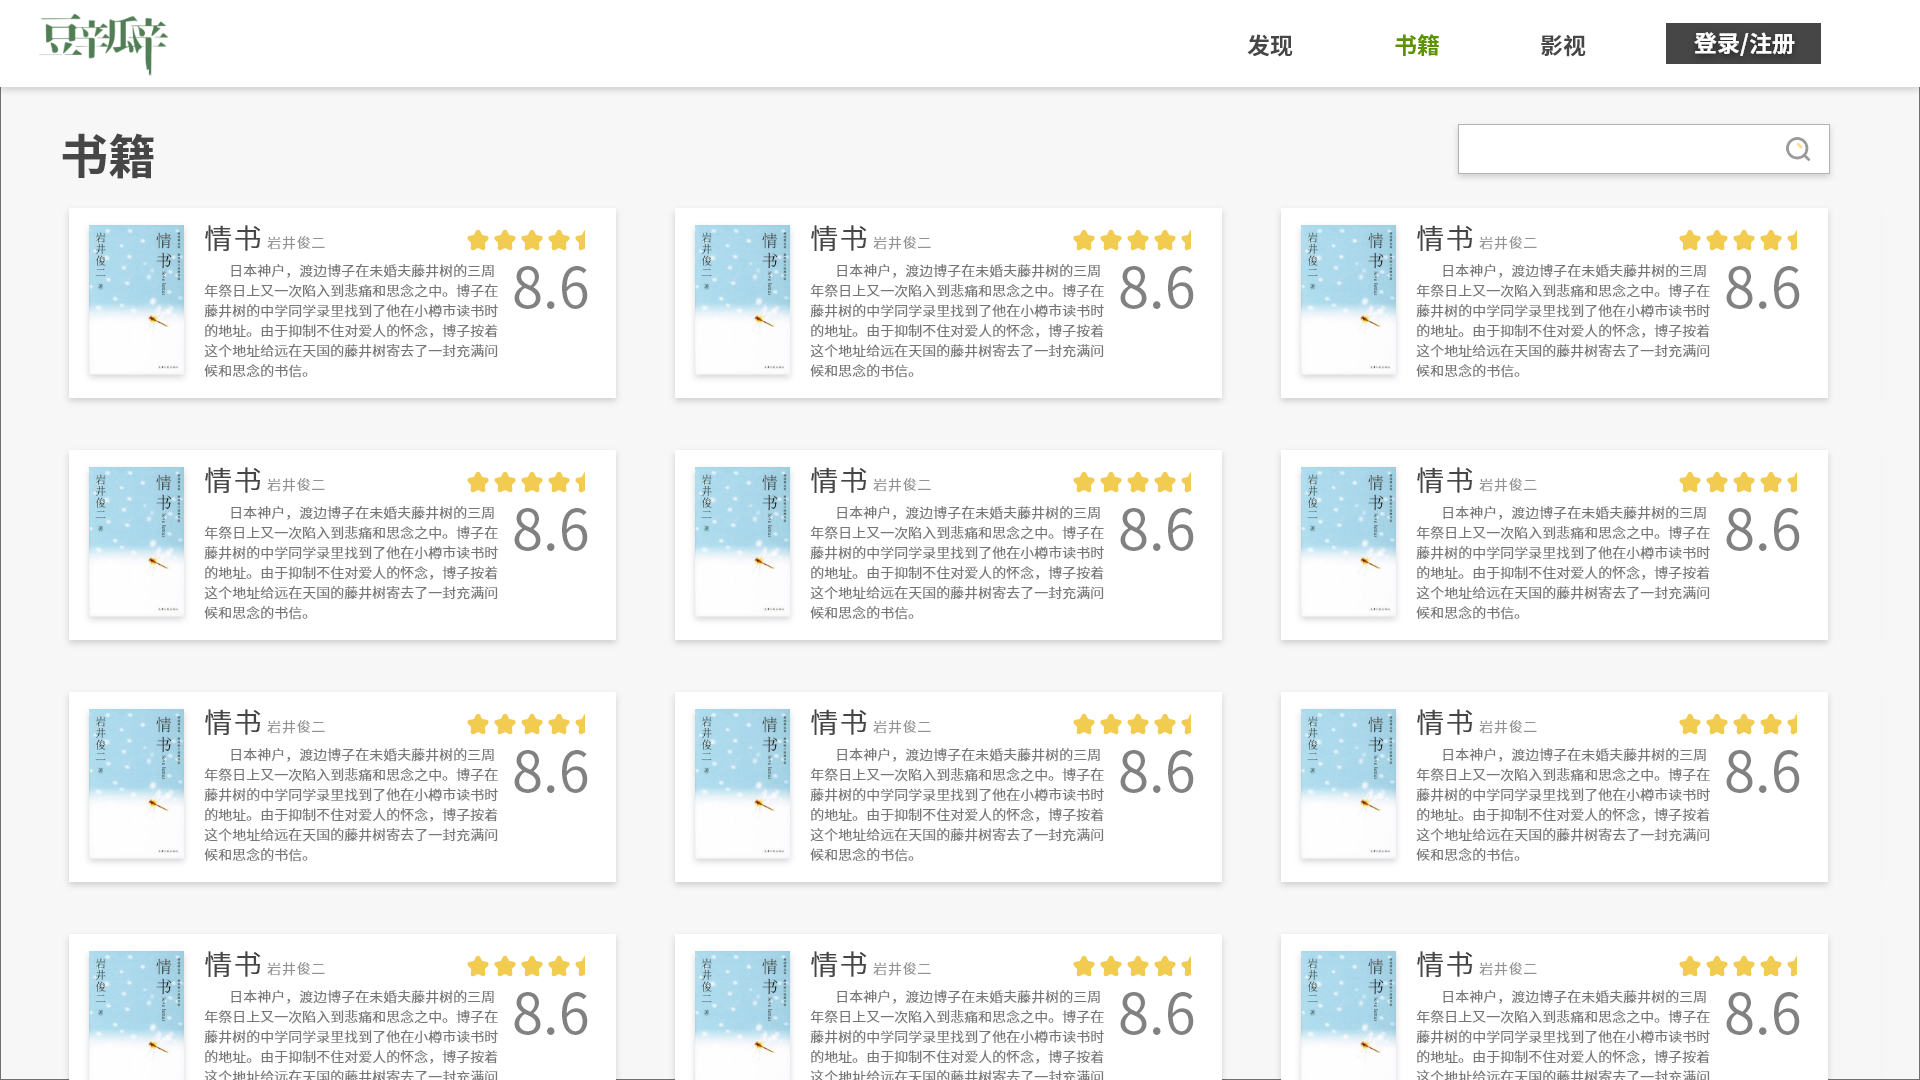
Task: Open the 情书 title in third-row right card
Action: pyautogui.click(x=1444, y=723)
